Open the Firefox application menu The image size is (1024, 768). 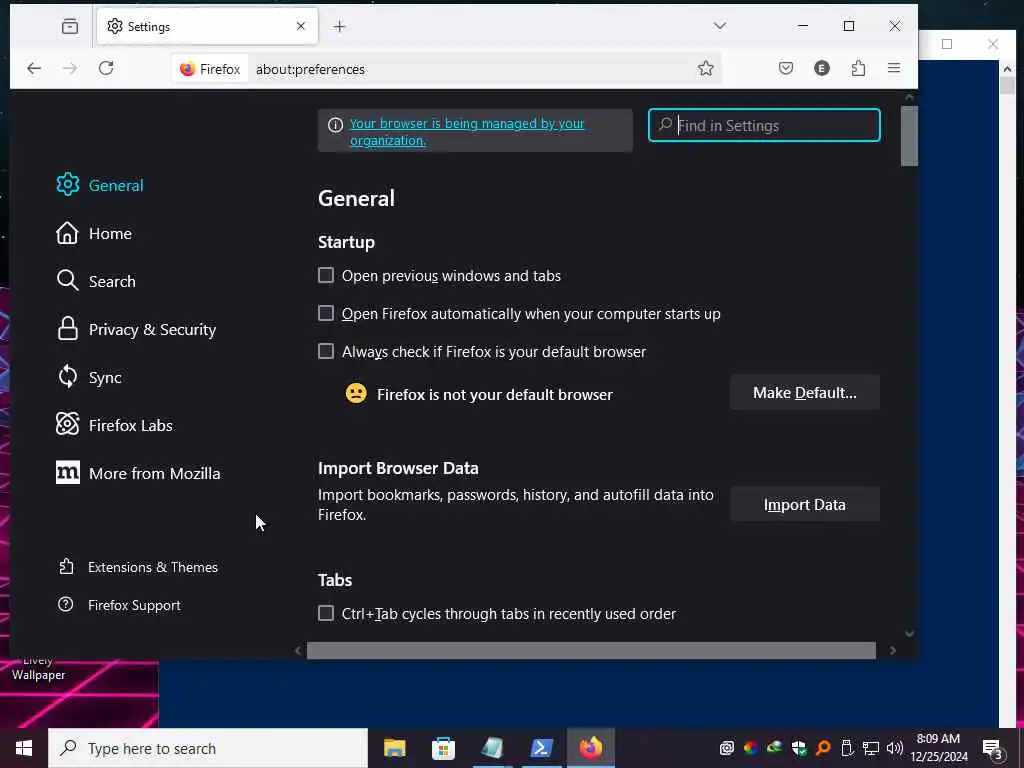[x=894, y=68]
